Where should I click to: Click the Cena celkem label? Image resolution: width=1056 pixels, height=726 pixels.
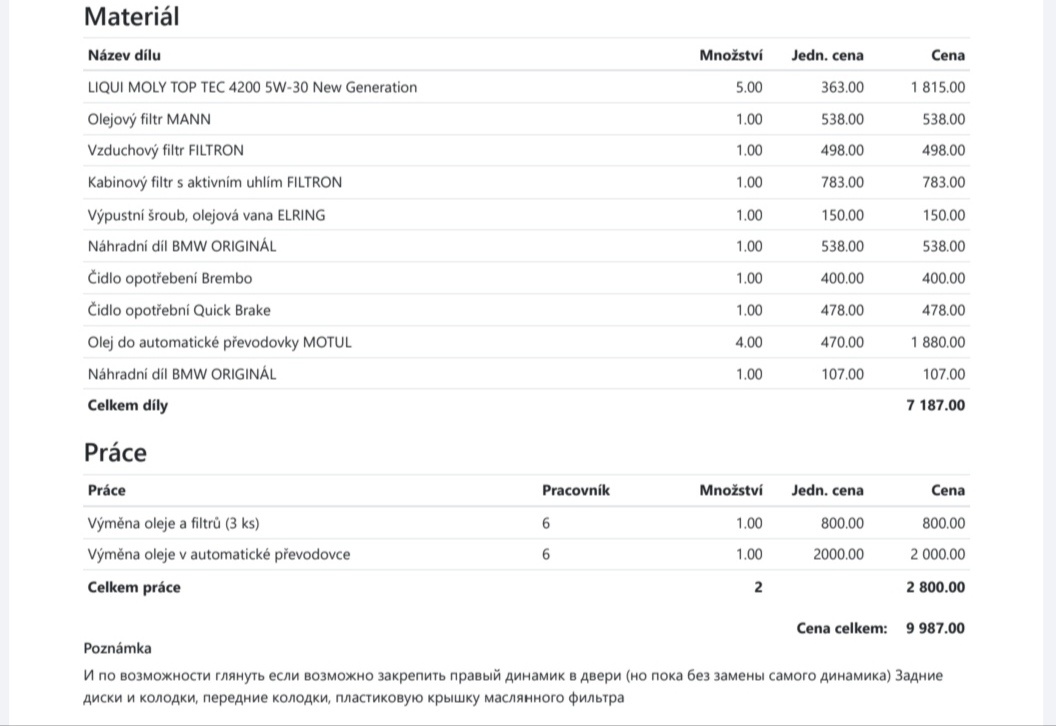click(x=842, y=628)
